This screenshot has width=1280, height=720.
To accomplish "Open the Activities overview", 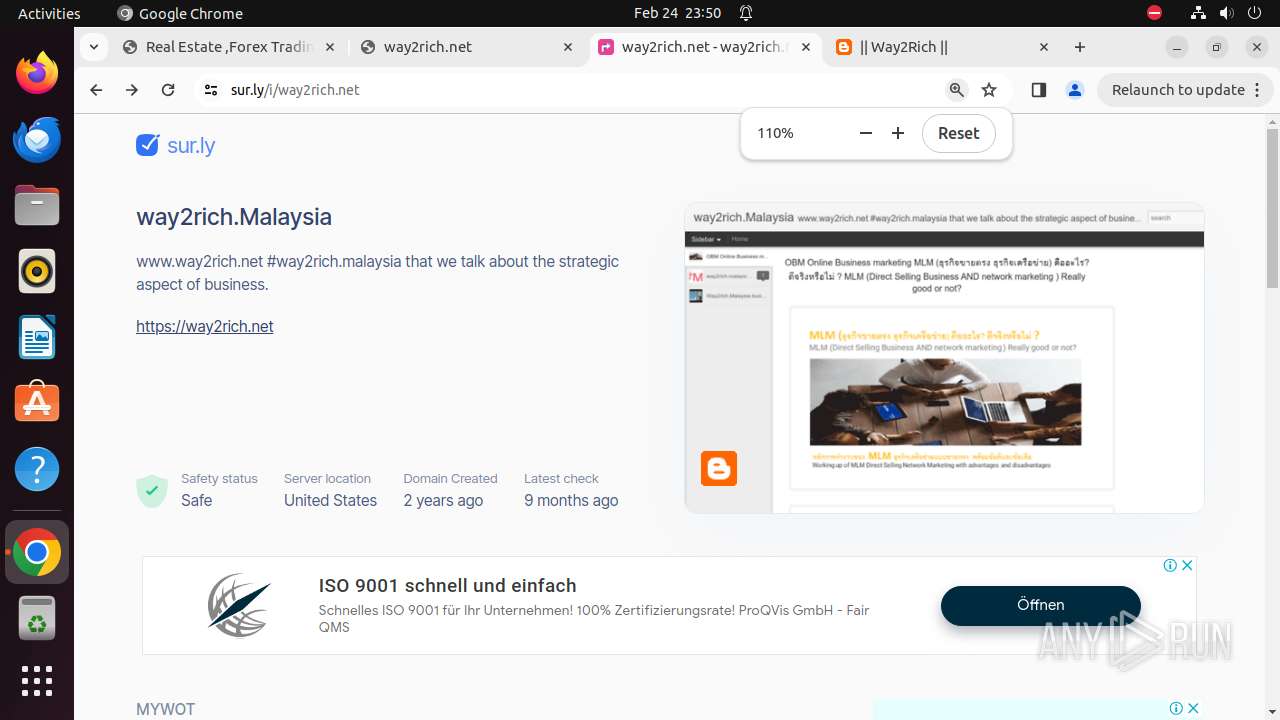I will point(49,13).
